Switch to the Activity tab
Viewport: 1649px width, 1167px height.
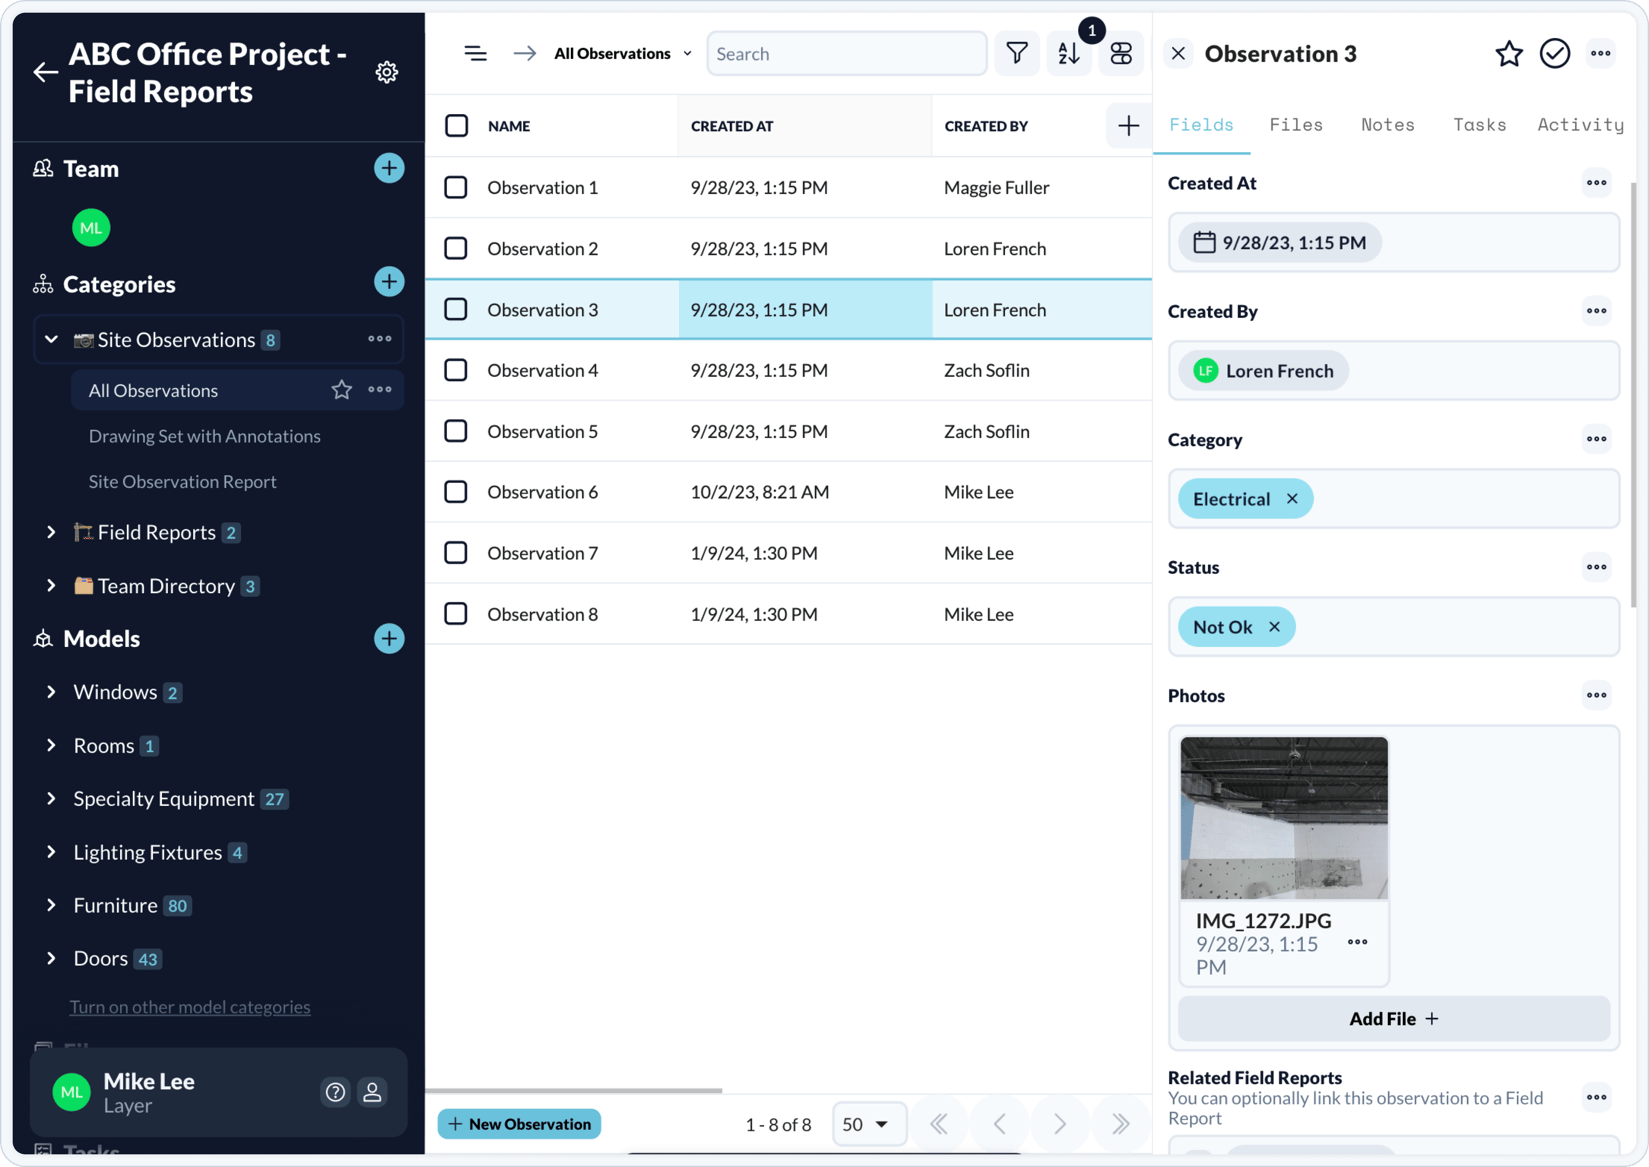[1580, 125]
